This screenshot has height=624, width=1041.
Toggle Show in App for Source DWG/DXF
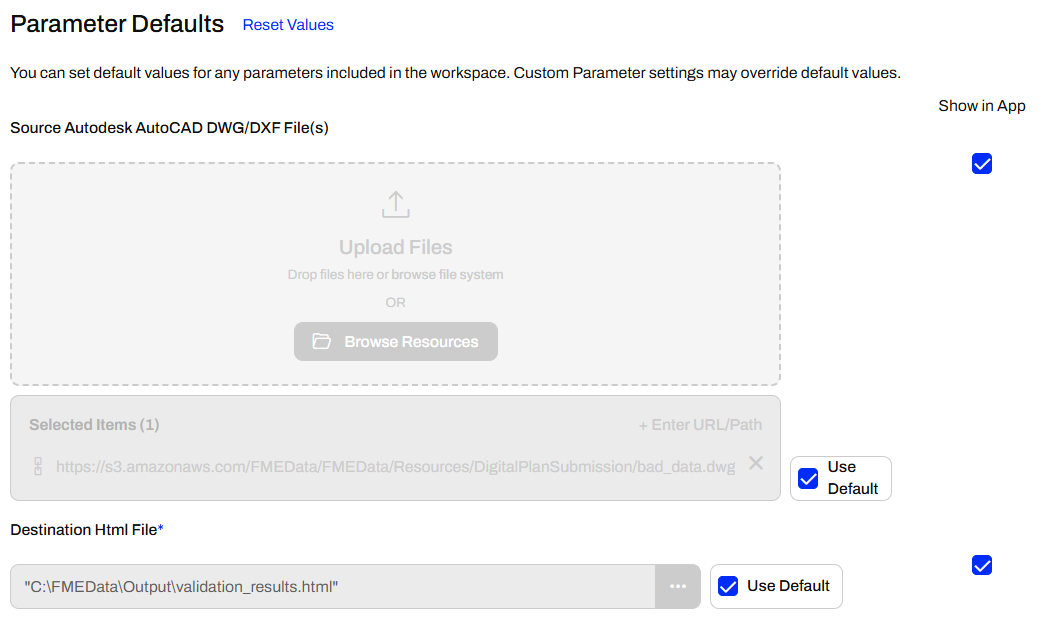(x=982, y=164)
